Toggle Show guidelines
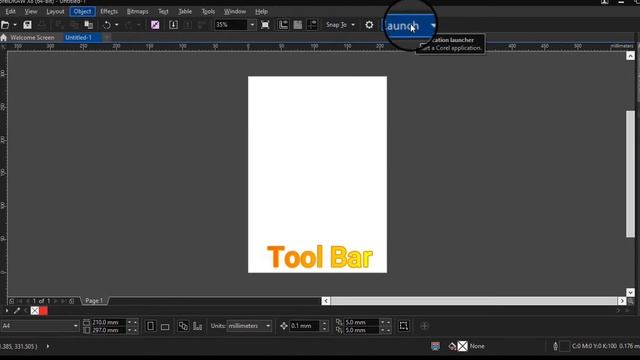The width and height of the screenshot is (640, 360). point(312,25)
